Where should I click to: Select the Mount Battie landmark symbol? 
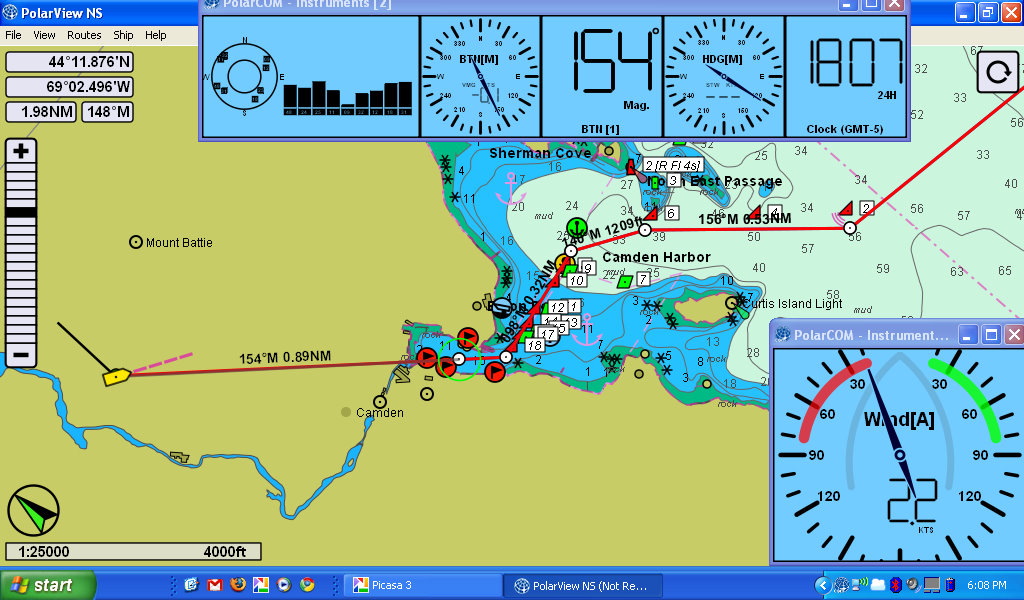(x=136, y=242)
